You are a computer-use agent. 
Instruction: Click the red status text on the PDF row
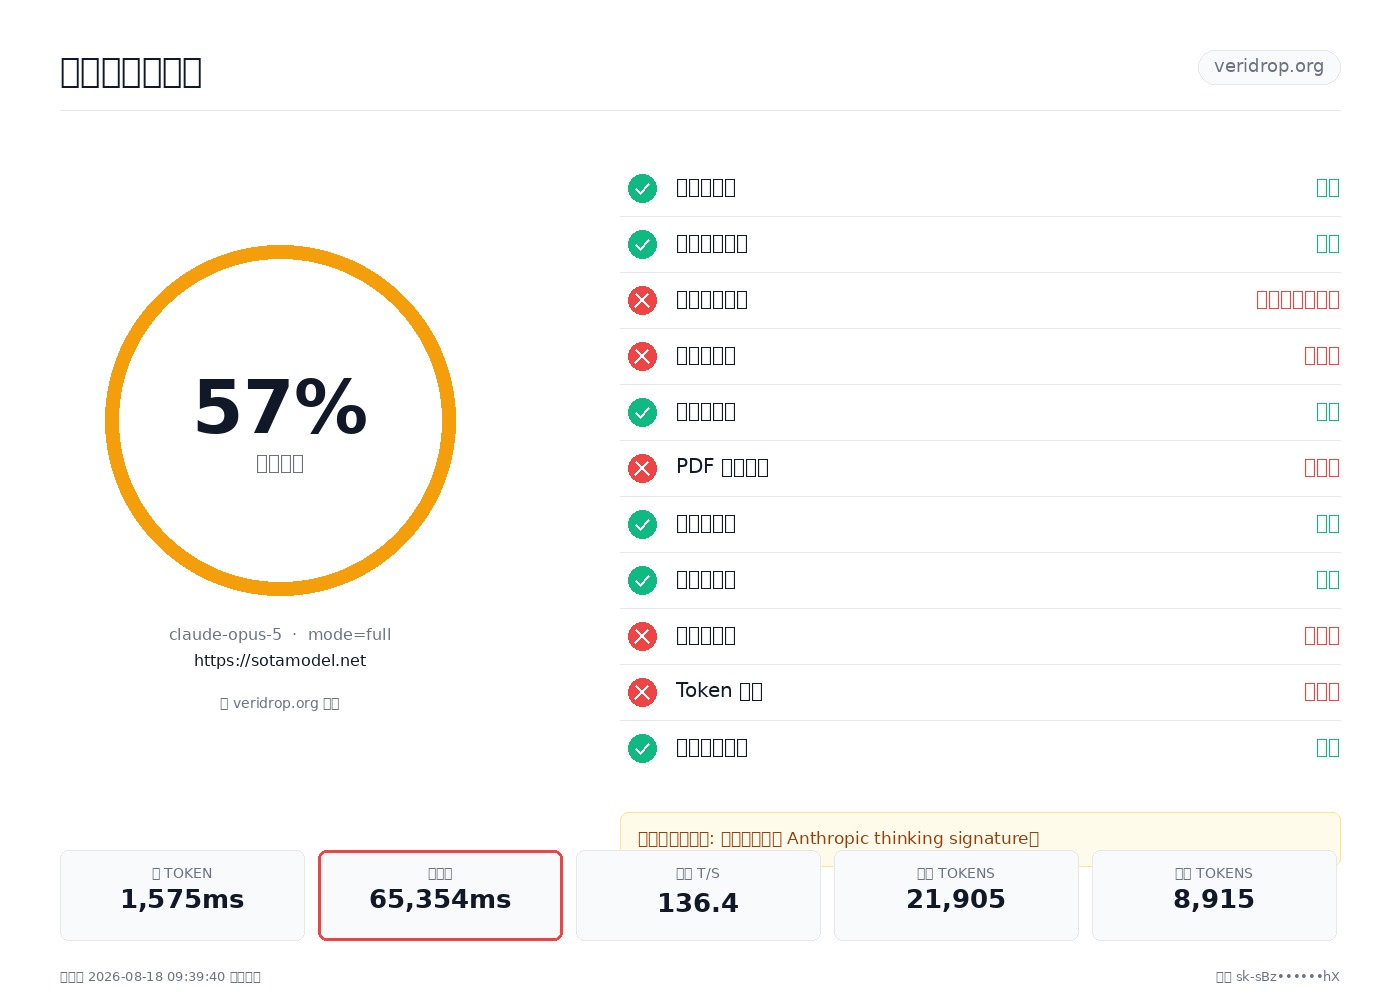1322,468
